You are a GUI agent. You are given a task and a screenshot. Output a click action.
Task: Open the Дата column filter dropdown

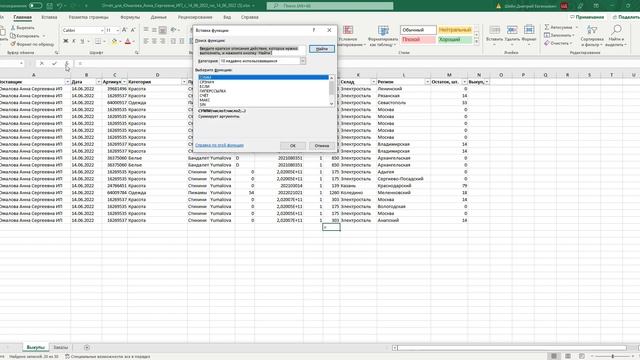pyautogui.click(x=98, y=82)
